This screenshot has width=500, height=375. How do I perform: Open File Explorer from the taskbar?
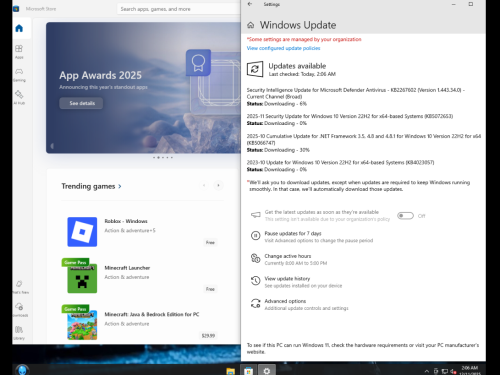(230, 371)
